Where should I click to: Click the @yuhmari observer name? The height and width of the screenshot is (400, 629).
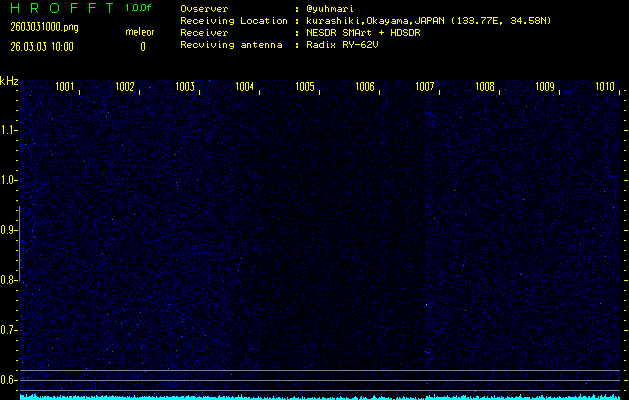pos(330,9)
